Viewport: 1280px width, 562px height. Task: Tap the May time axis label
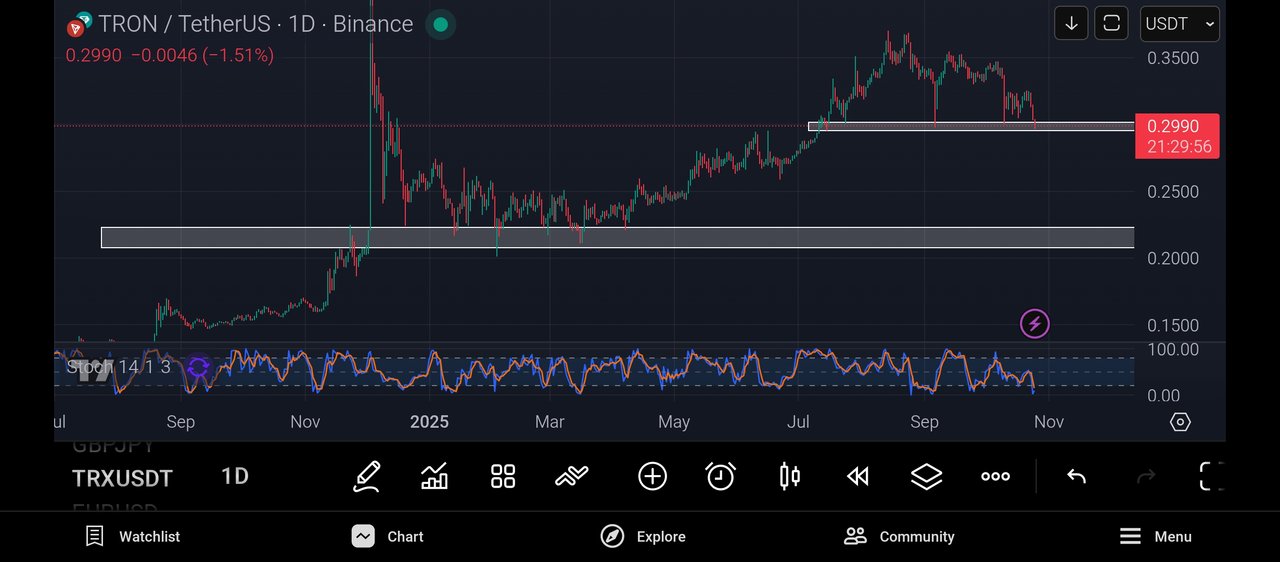674,422
